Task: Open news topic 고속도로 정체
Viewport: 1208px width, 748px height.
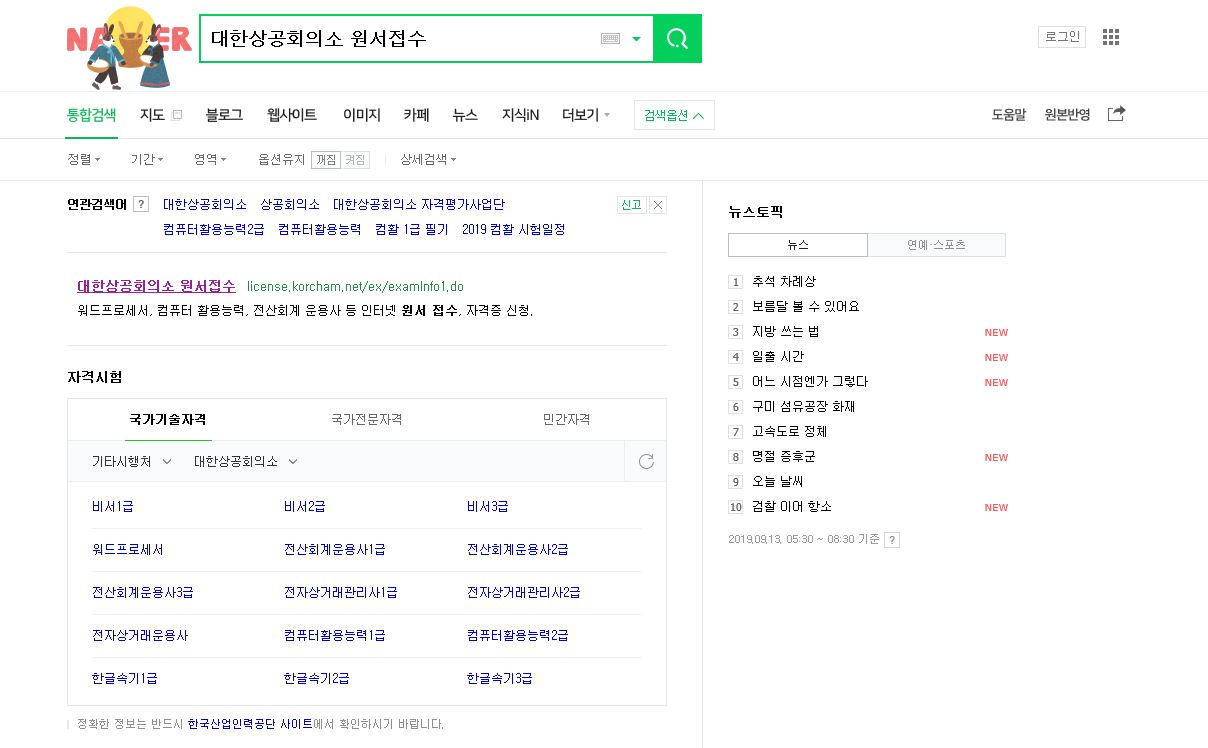Action: pyautogui.click(x=790, y=432)
